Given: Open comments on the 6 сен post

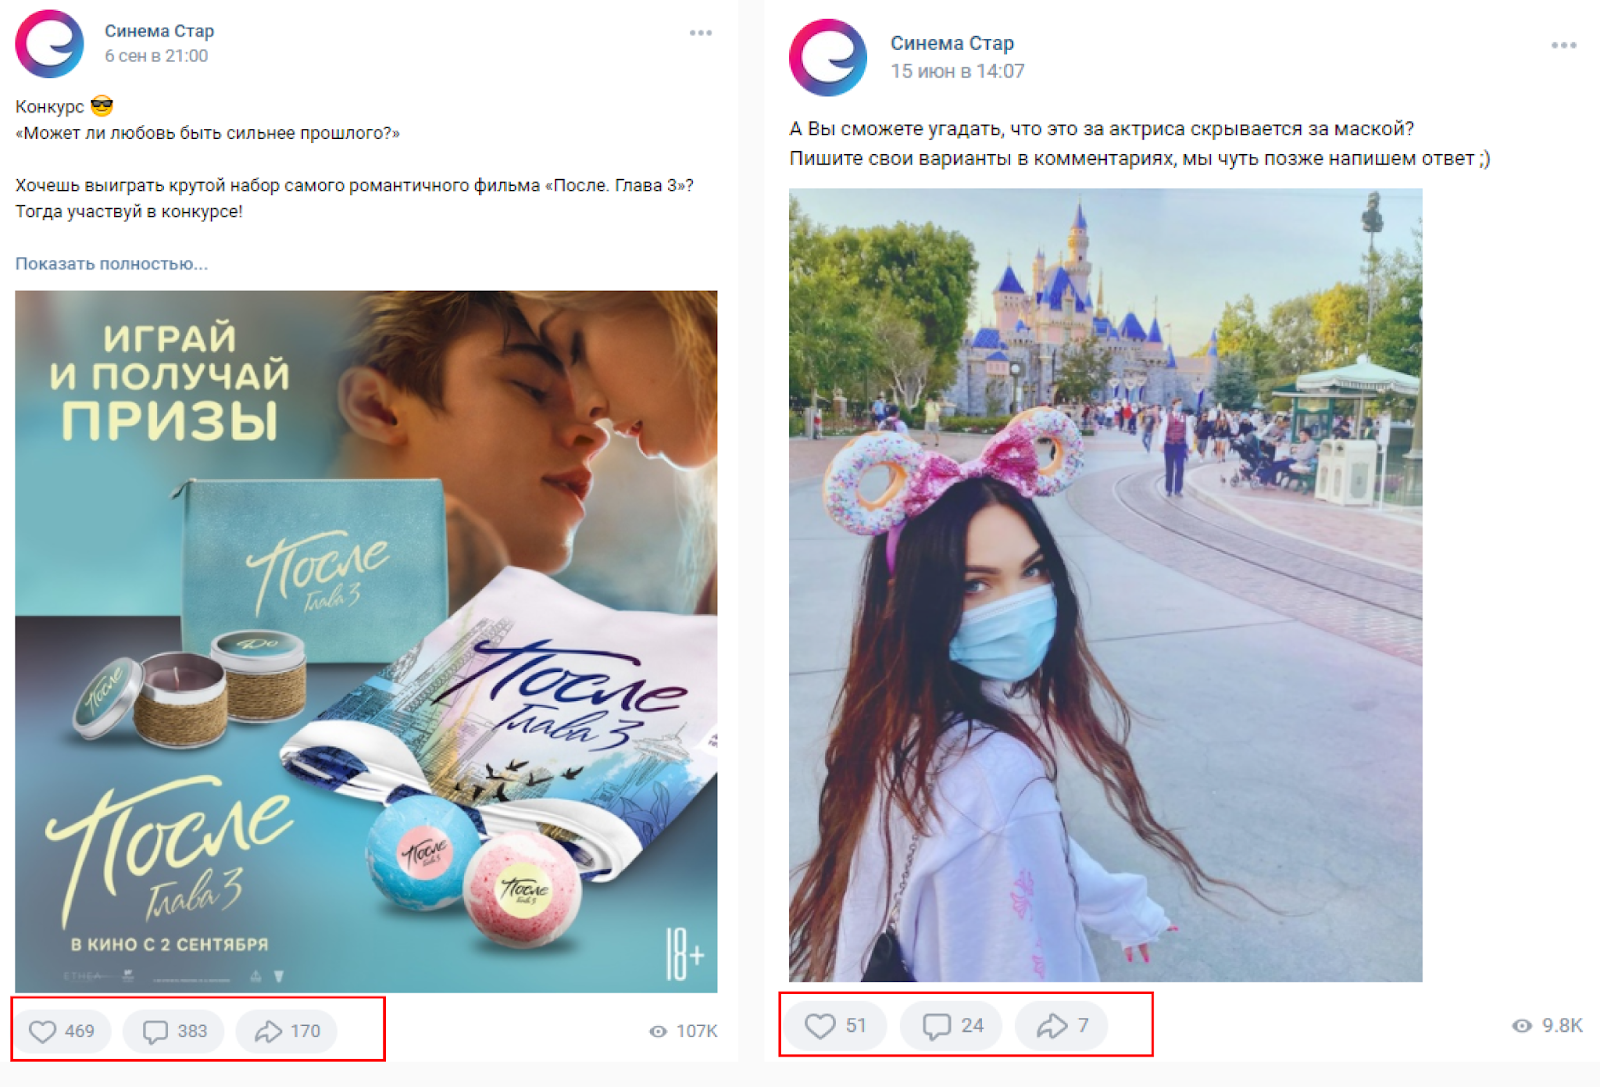Looking at the screenshot, I should click(x=175, y=1031).
